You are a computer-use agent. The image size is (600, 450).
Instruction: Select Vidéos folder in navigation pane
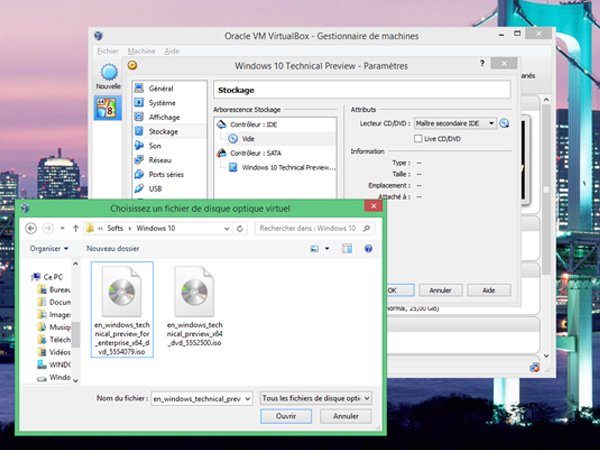point(54,352)
